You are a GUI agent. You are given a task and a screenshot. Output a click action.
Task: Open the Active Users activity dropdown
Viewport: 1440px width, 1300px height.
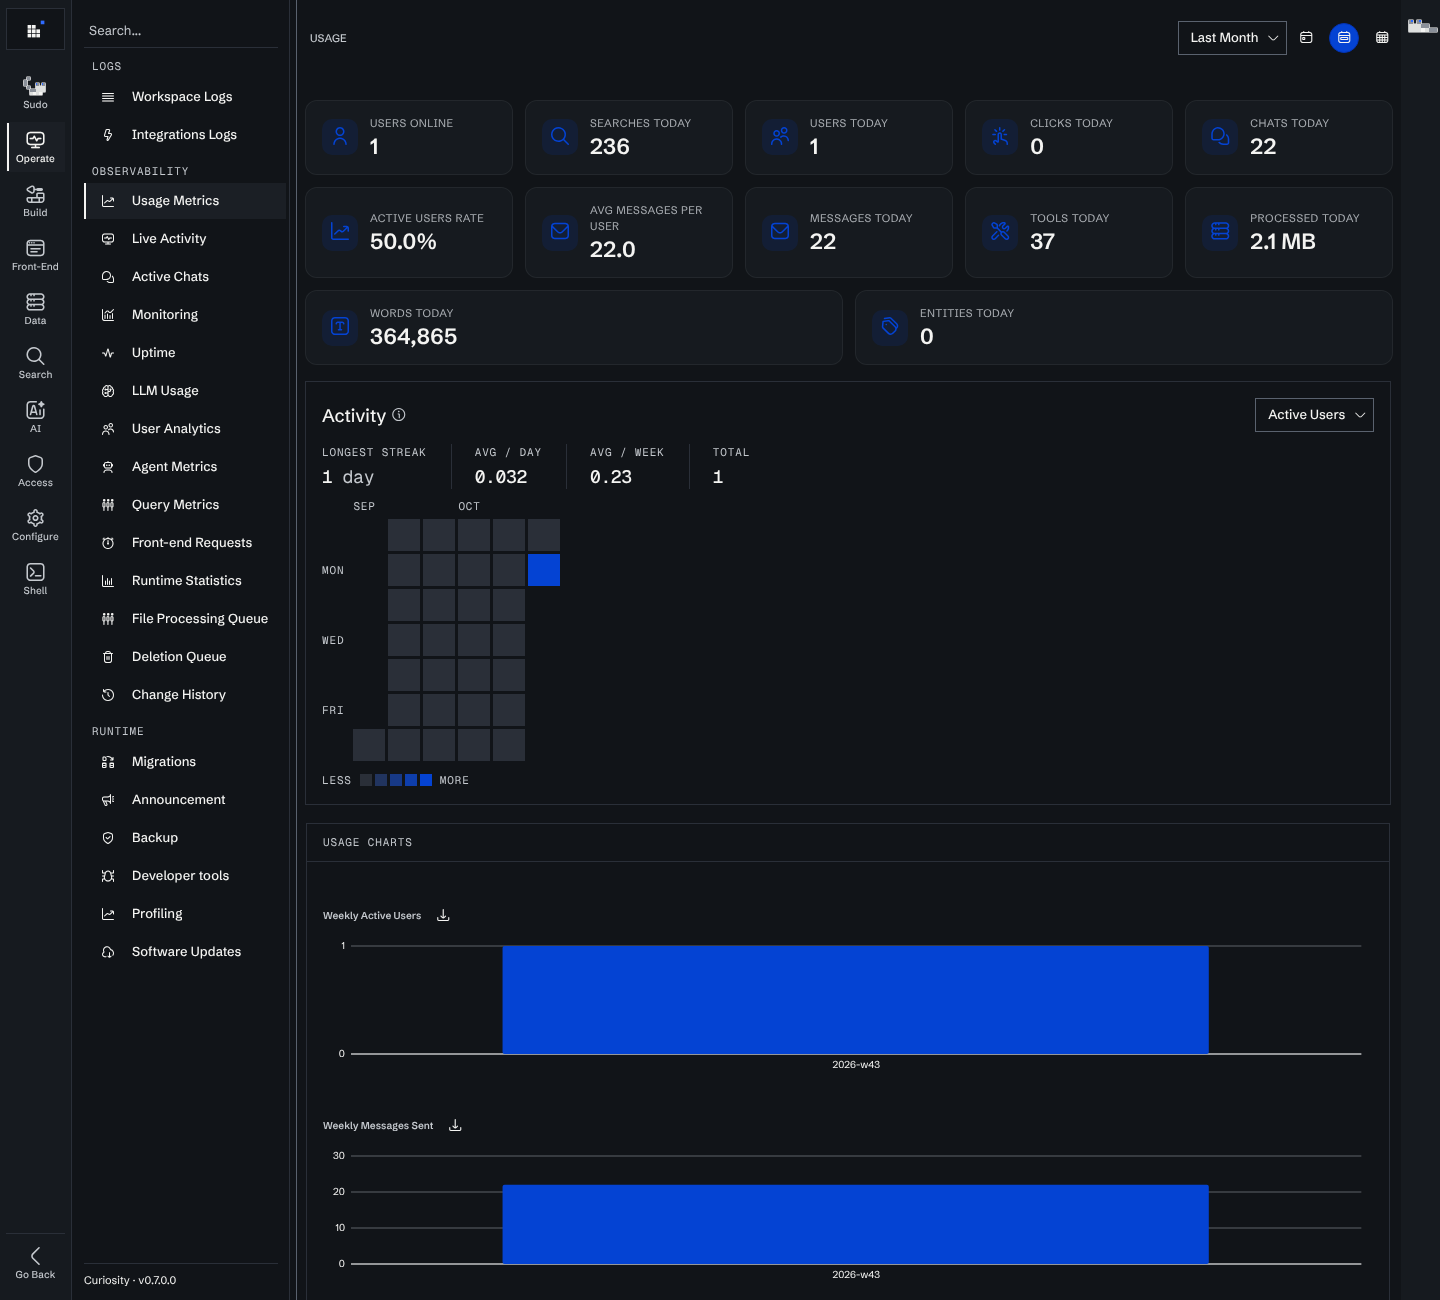click(x=1314, y=414)
